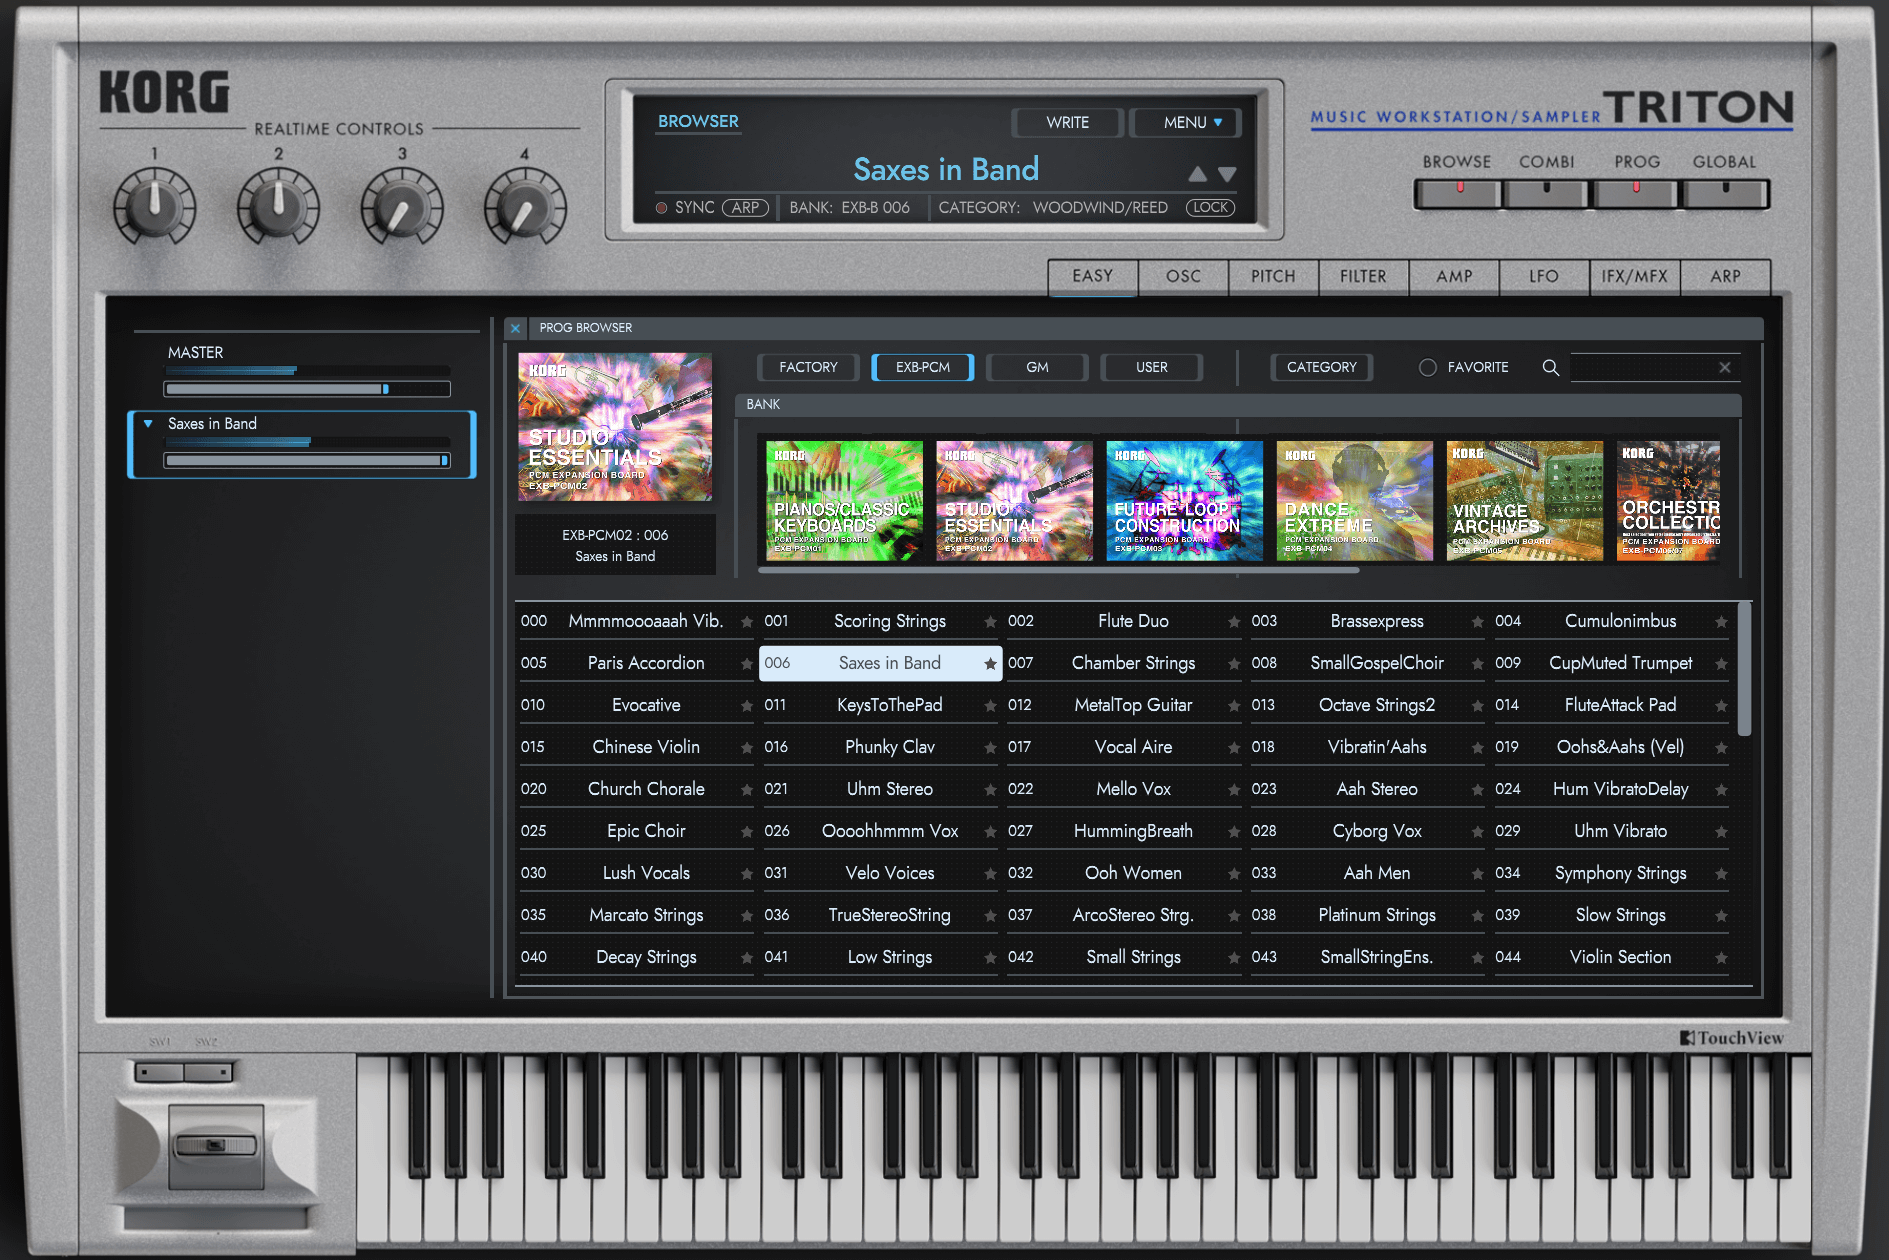Image resolution: width=1889 pixels, height=1260 pixels.
Task: Toggle the LOCK category button
Action: (1210, 208)
